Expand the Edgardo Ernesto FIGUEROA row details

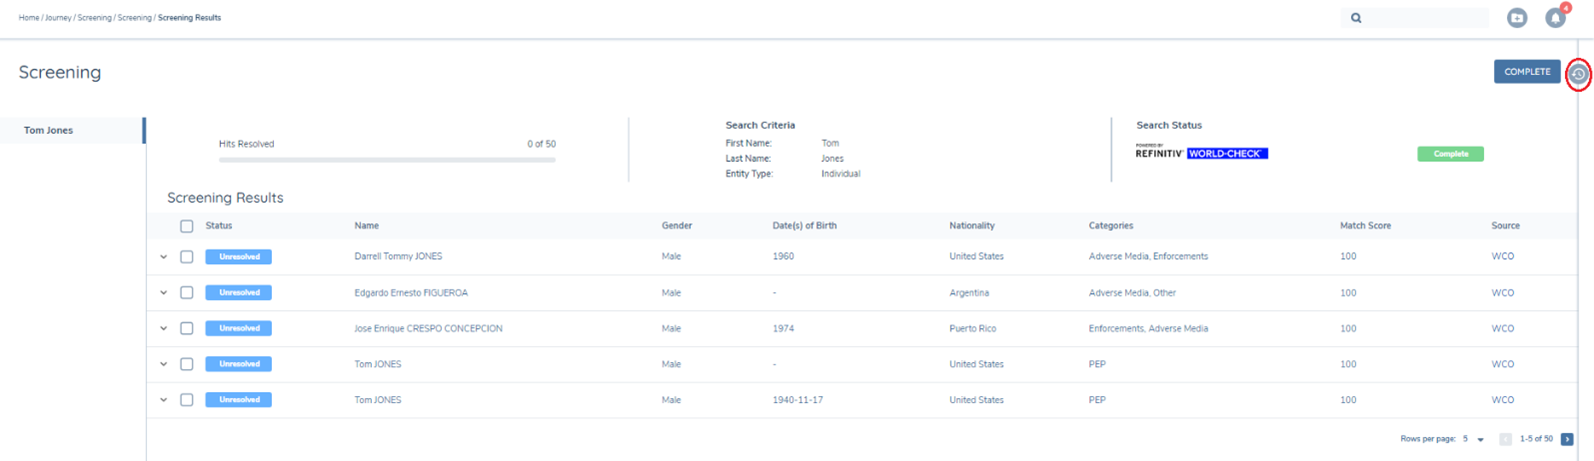(x=164, y=293)
